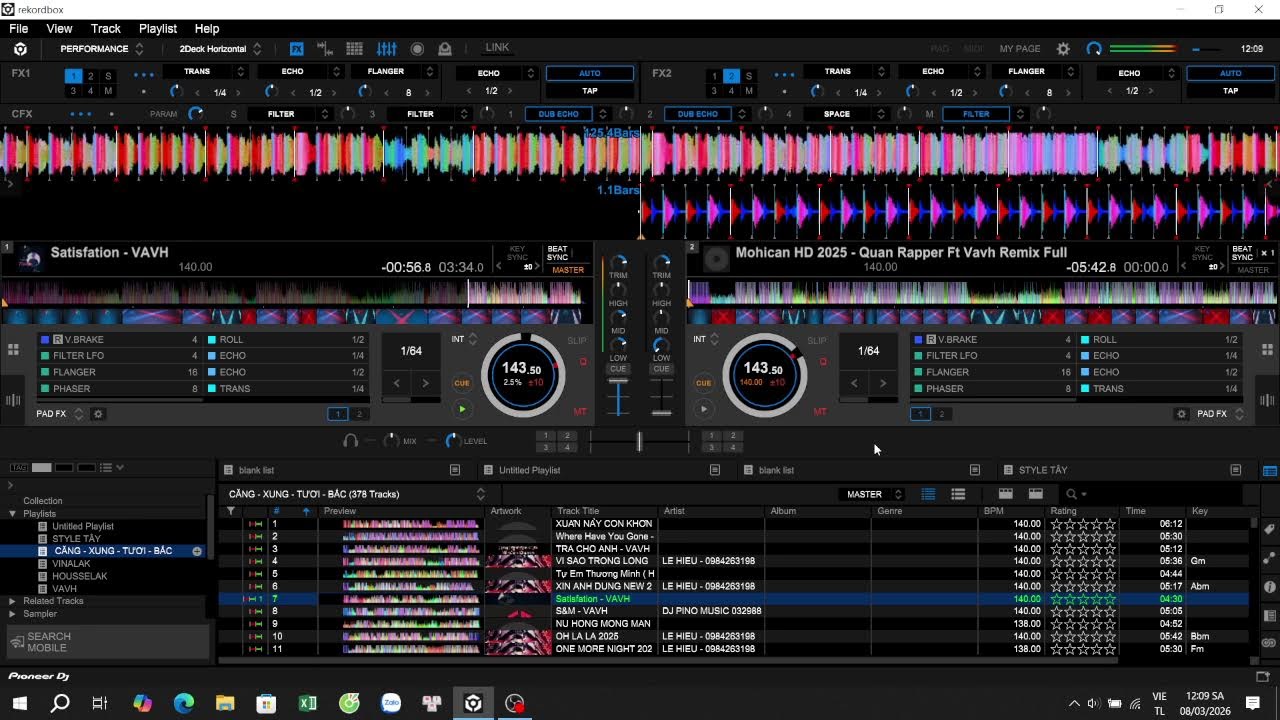Image resolution: width=1280 pixels, height=720 pixels.
Task: Click the headphones icon near MIX knob
Action: pyautogui.click(x=350, y=440)
